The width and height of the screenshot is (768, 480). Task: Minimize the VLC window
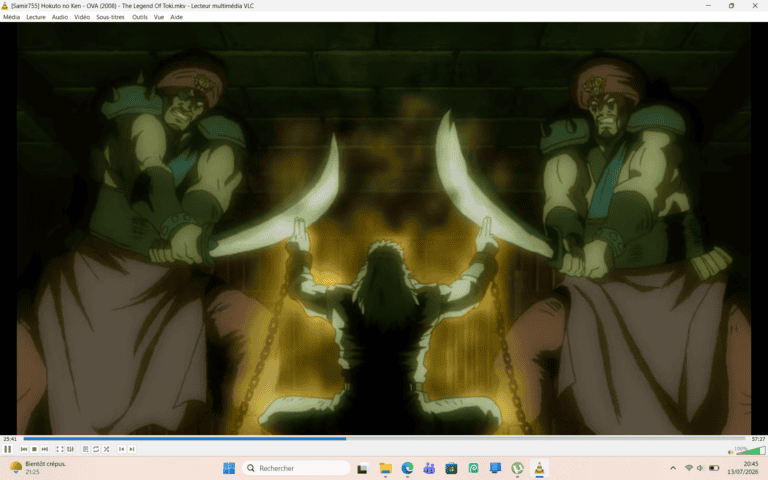[708, 6]
